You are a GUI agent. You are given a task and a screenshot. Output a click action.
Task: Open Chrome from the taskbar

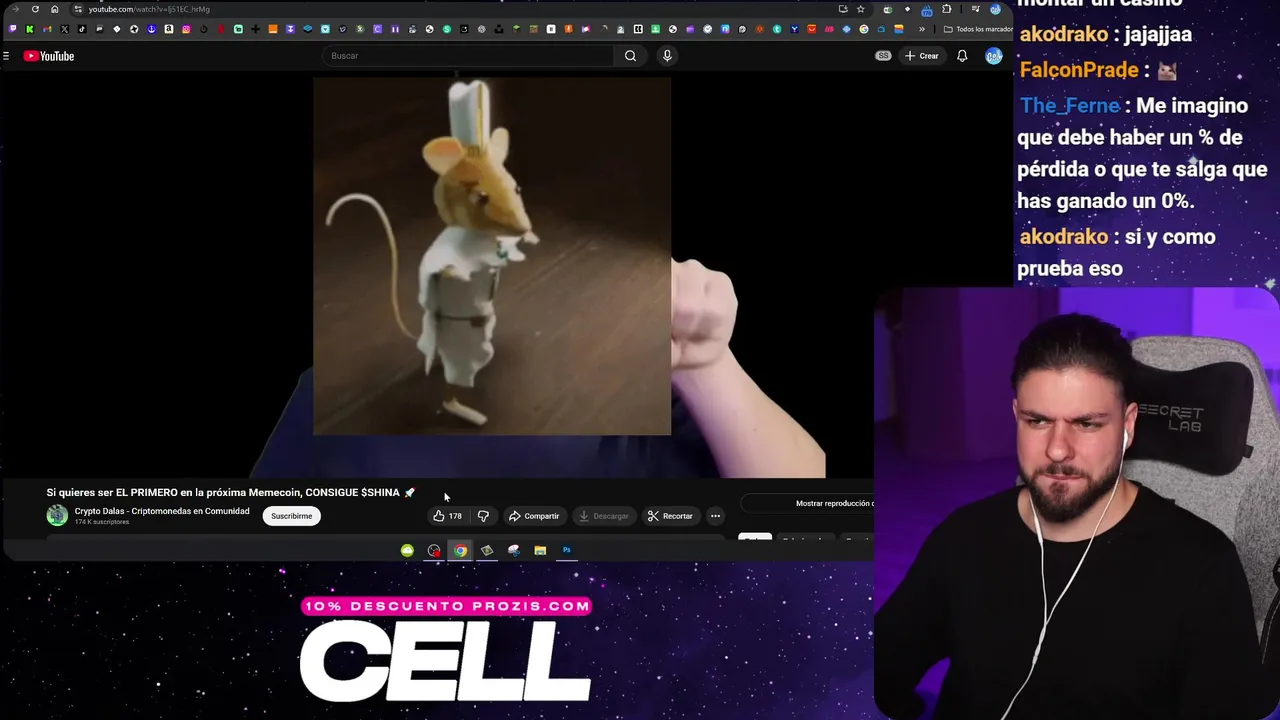point(460,550)
